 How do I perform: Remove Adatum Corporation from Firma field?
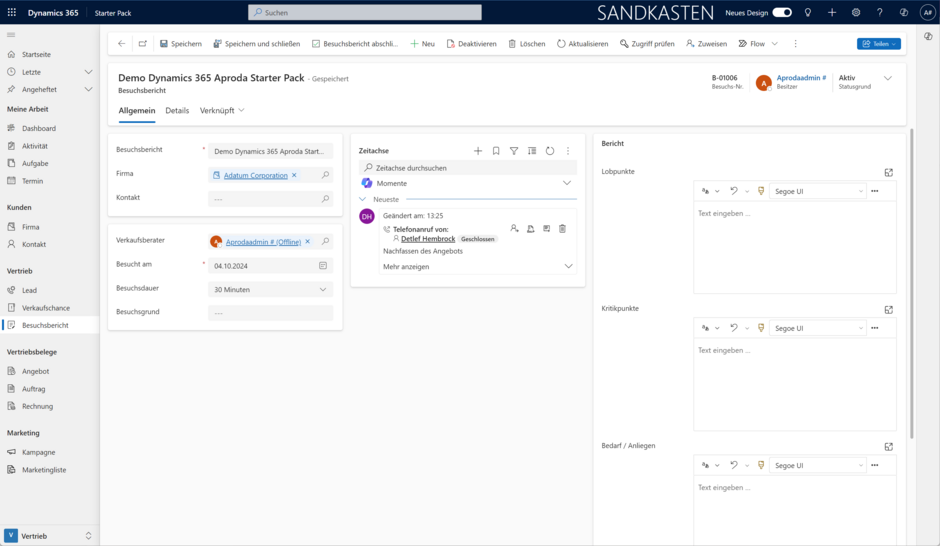pos(294,175)
